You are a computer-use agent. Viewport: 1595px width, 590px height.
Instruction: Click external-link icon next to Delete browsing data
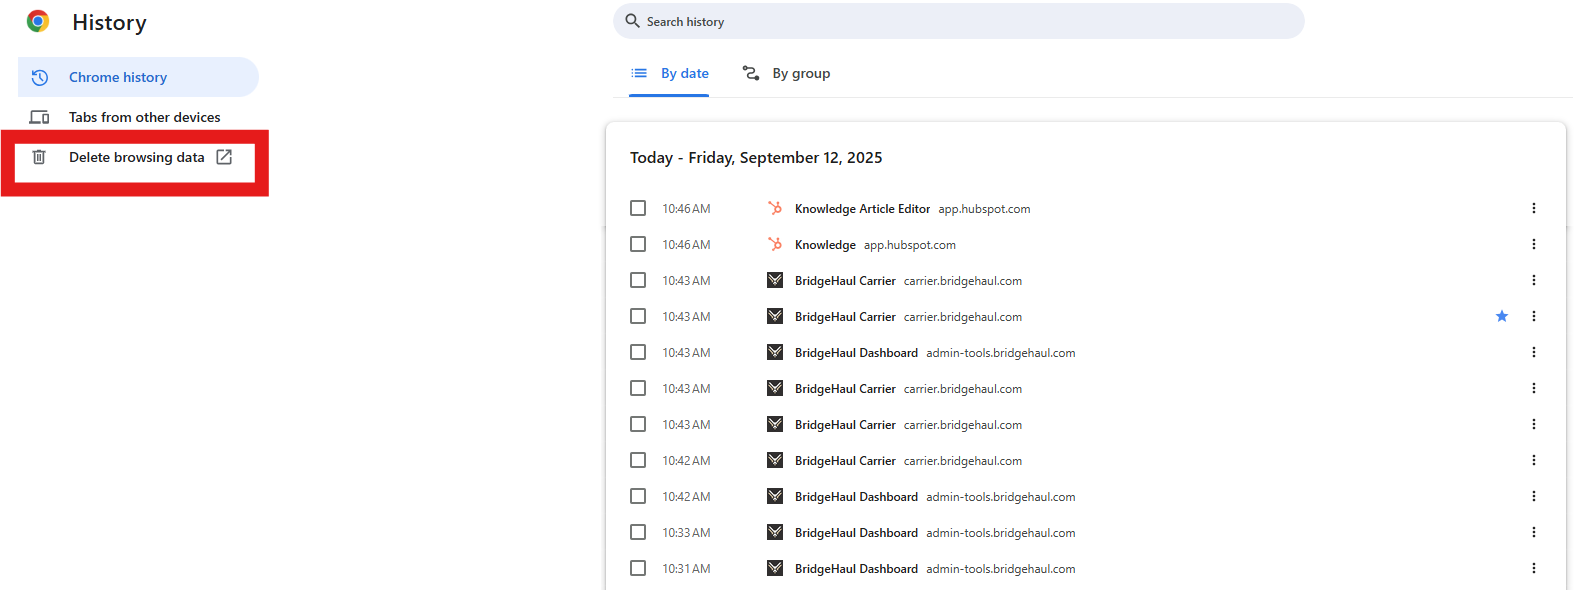point(224,157)
